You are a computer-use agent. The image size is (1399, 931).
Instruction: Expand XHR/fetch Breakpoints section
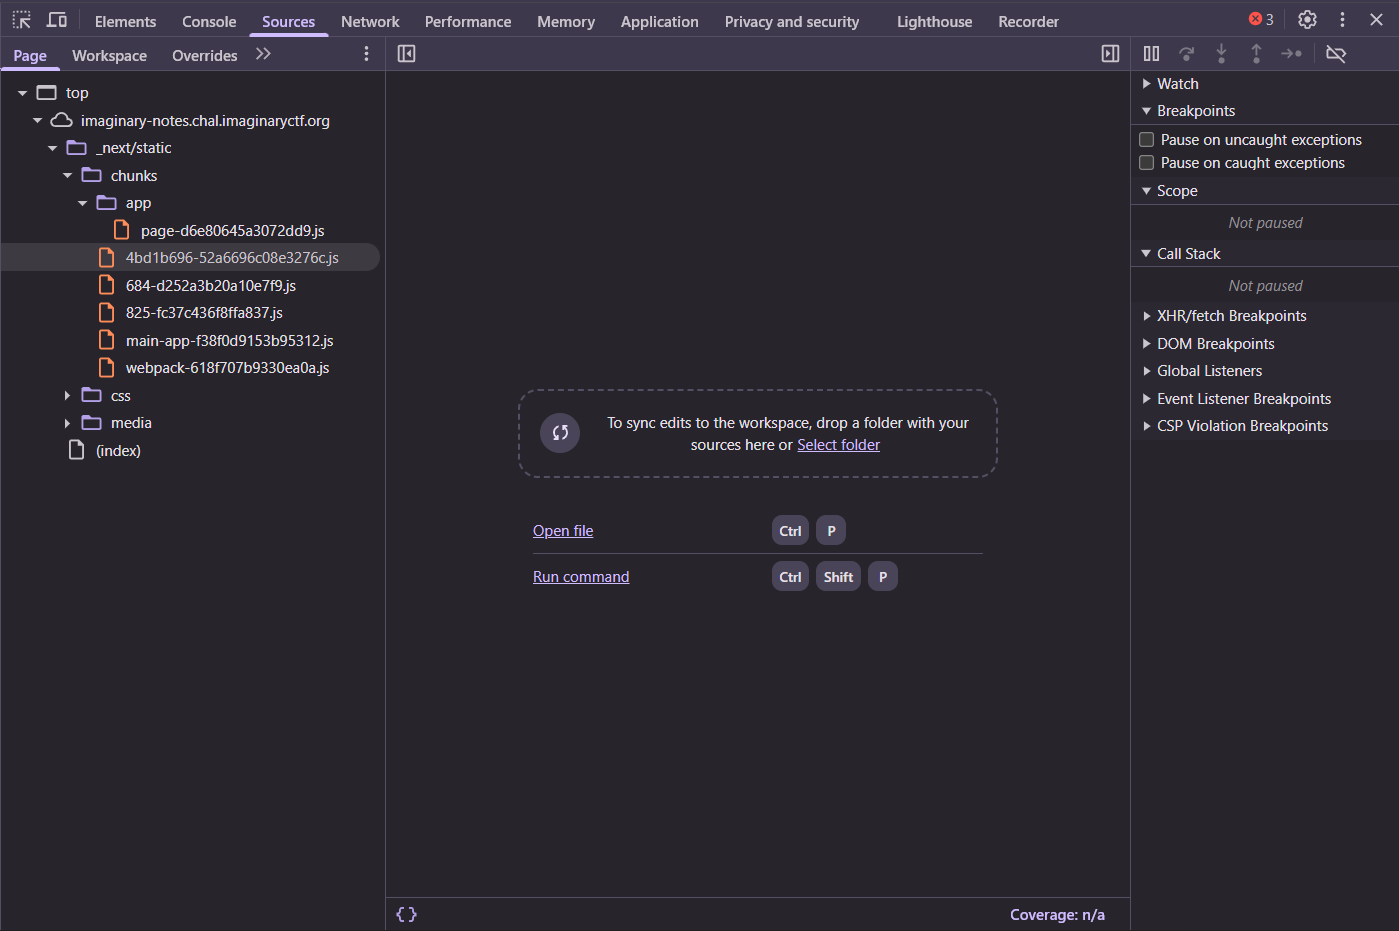pyautogui.click(x=1231, y=316)
